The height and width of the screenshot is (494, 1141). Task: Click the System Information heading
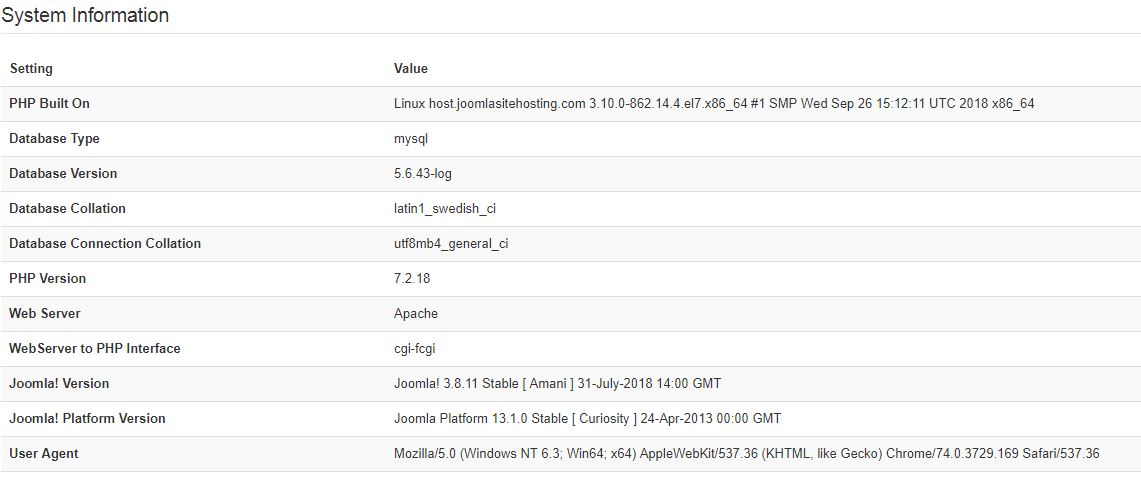click(x=85, y=15)
